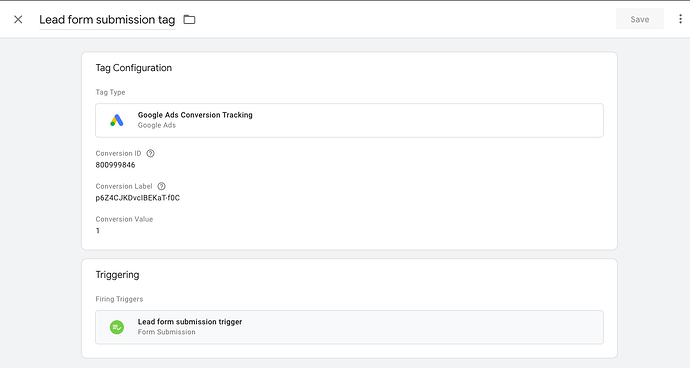Open the three-dot more options menu
Screen dimensions: 690x368
tap(680, 19)
